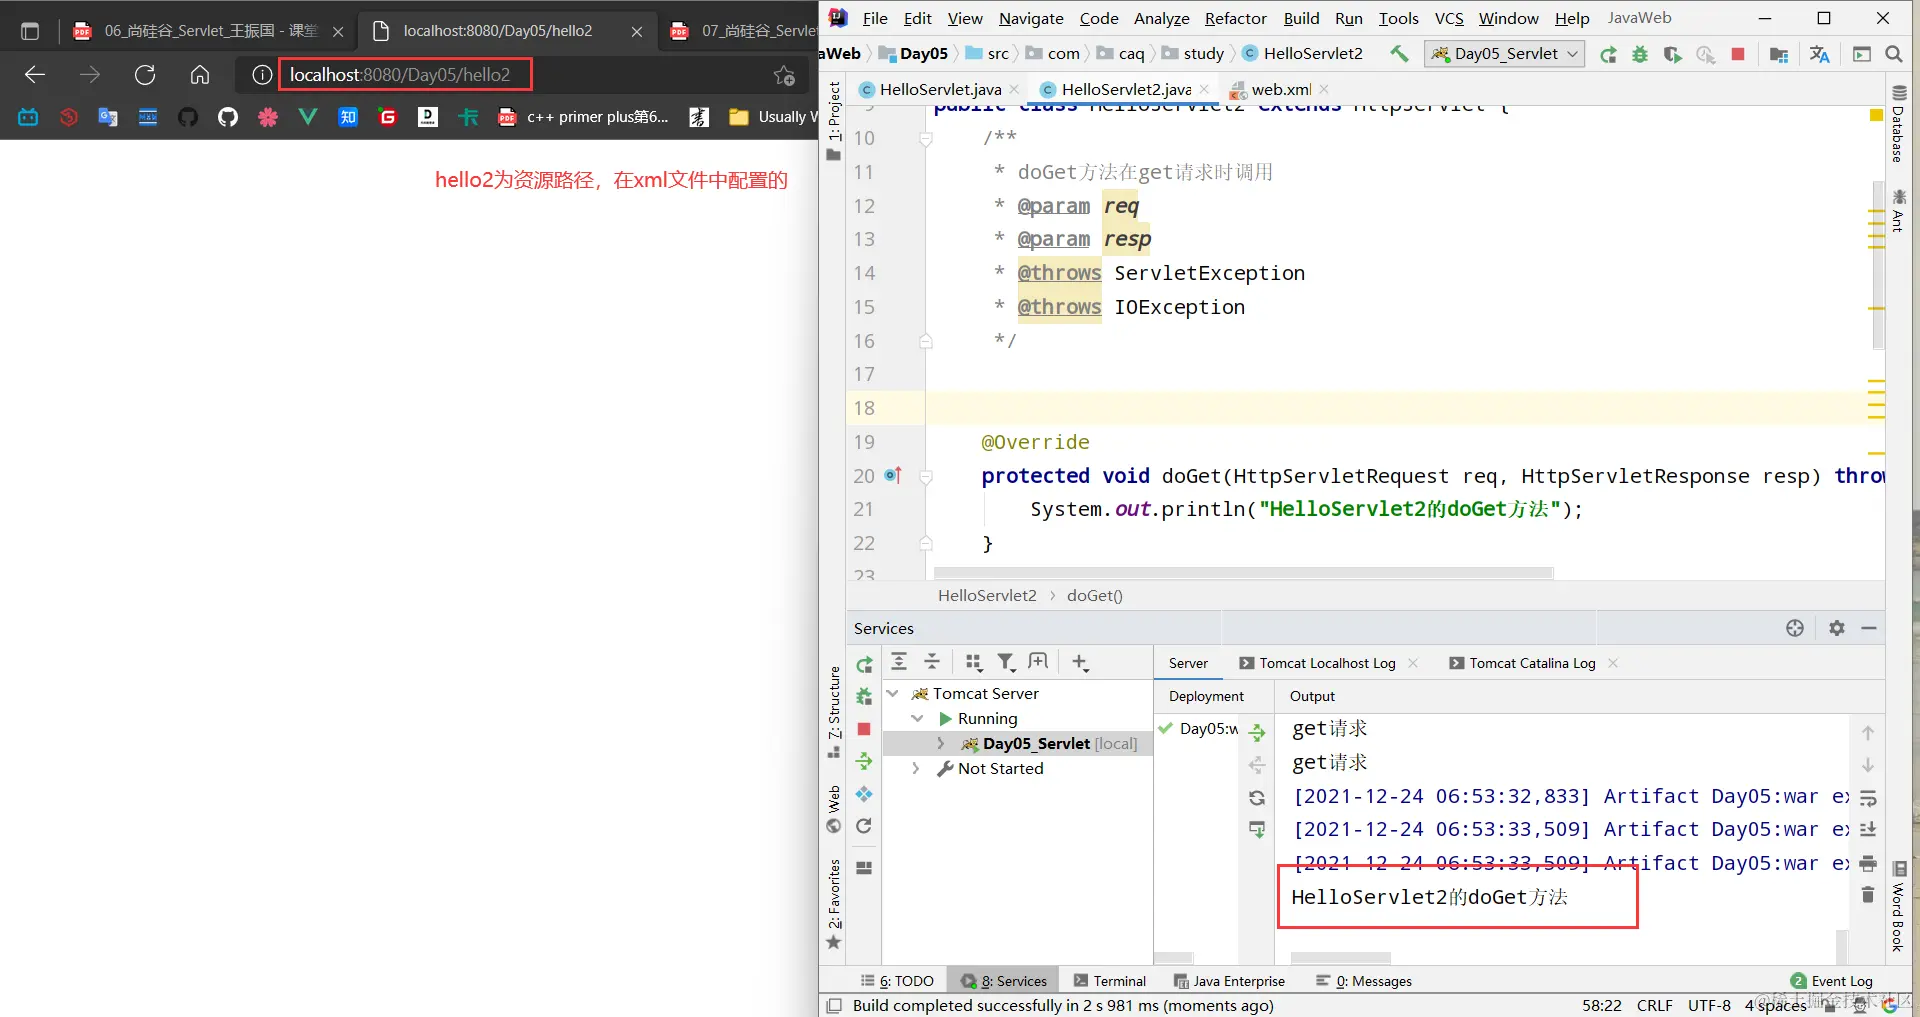
Task: Open the Services panel gear settings
Action: point(1837,628)
